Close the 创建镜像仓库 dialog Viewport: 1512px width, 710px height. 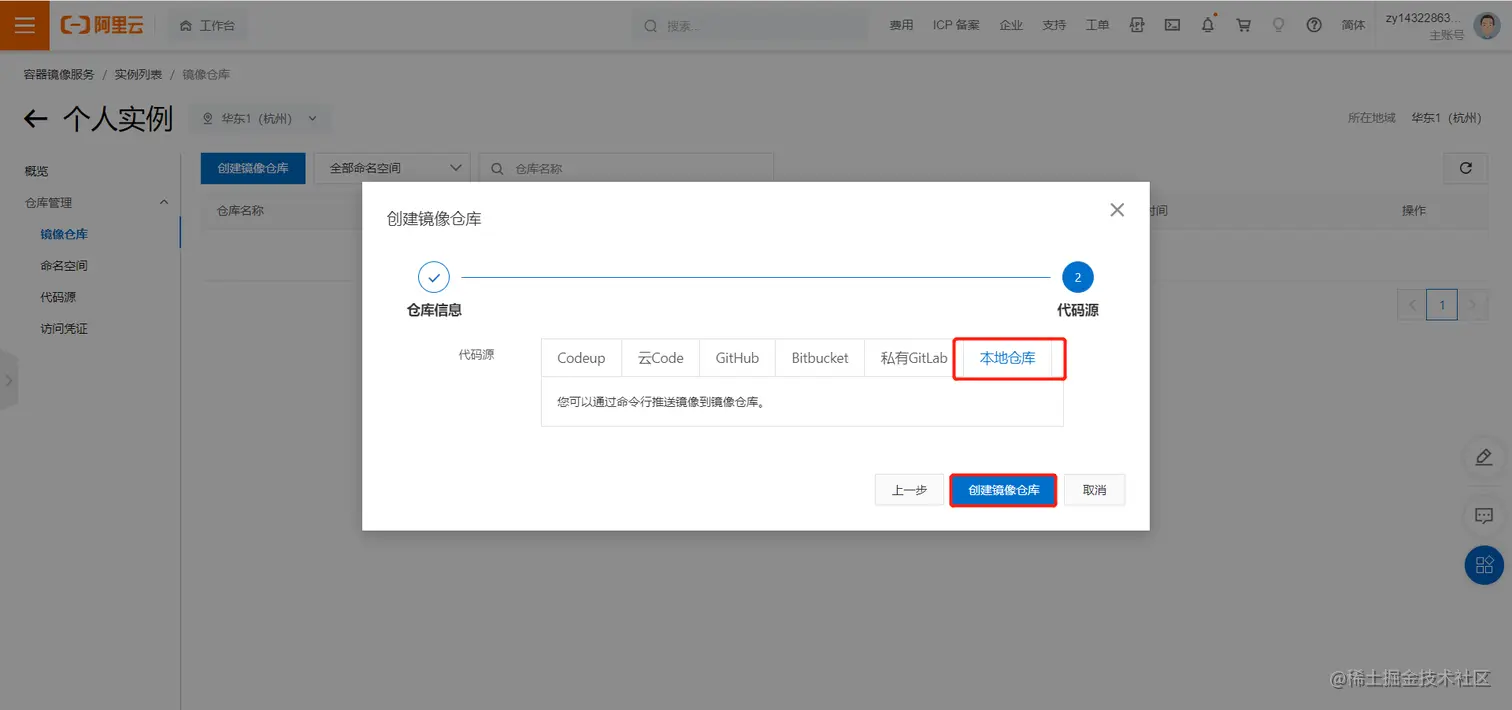click(x=1117, y=210)
